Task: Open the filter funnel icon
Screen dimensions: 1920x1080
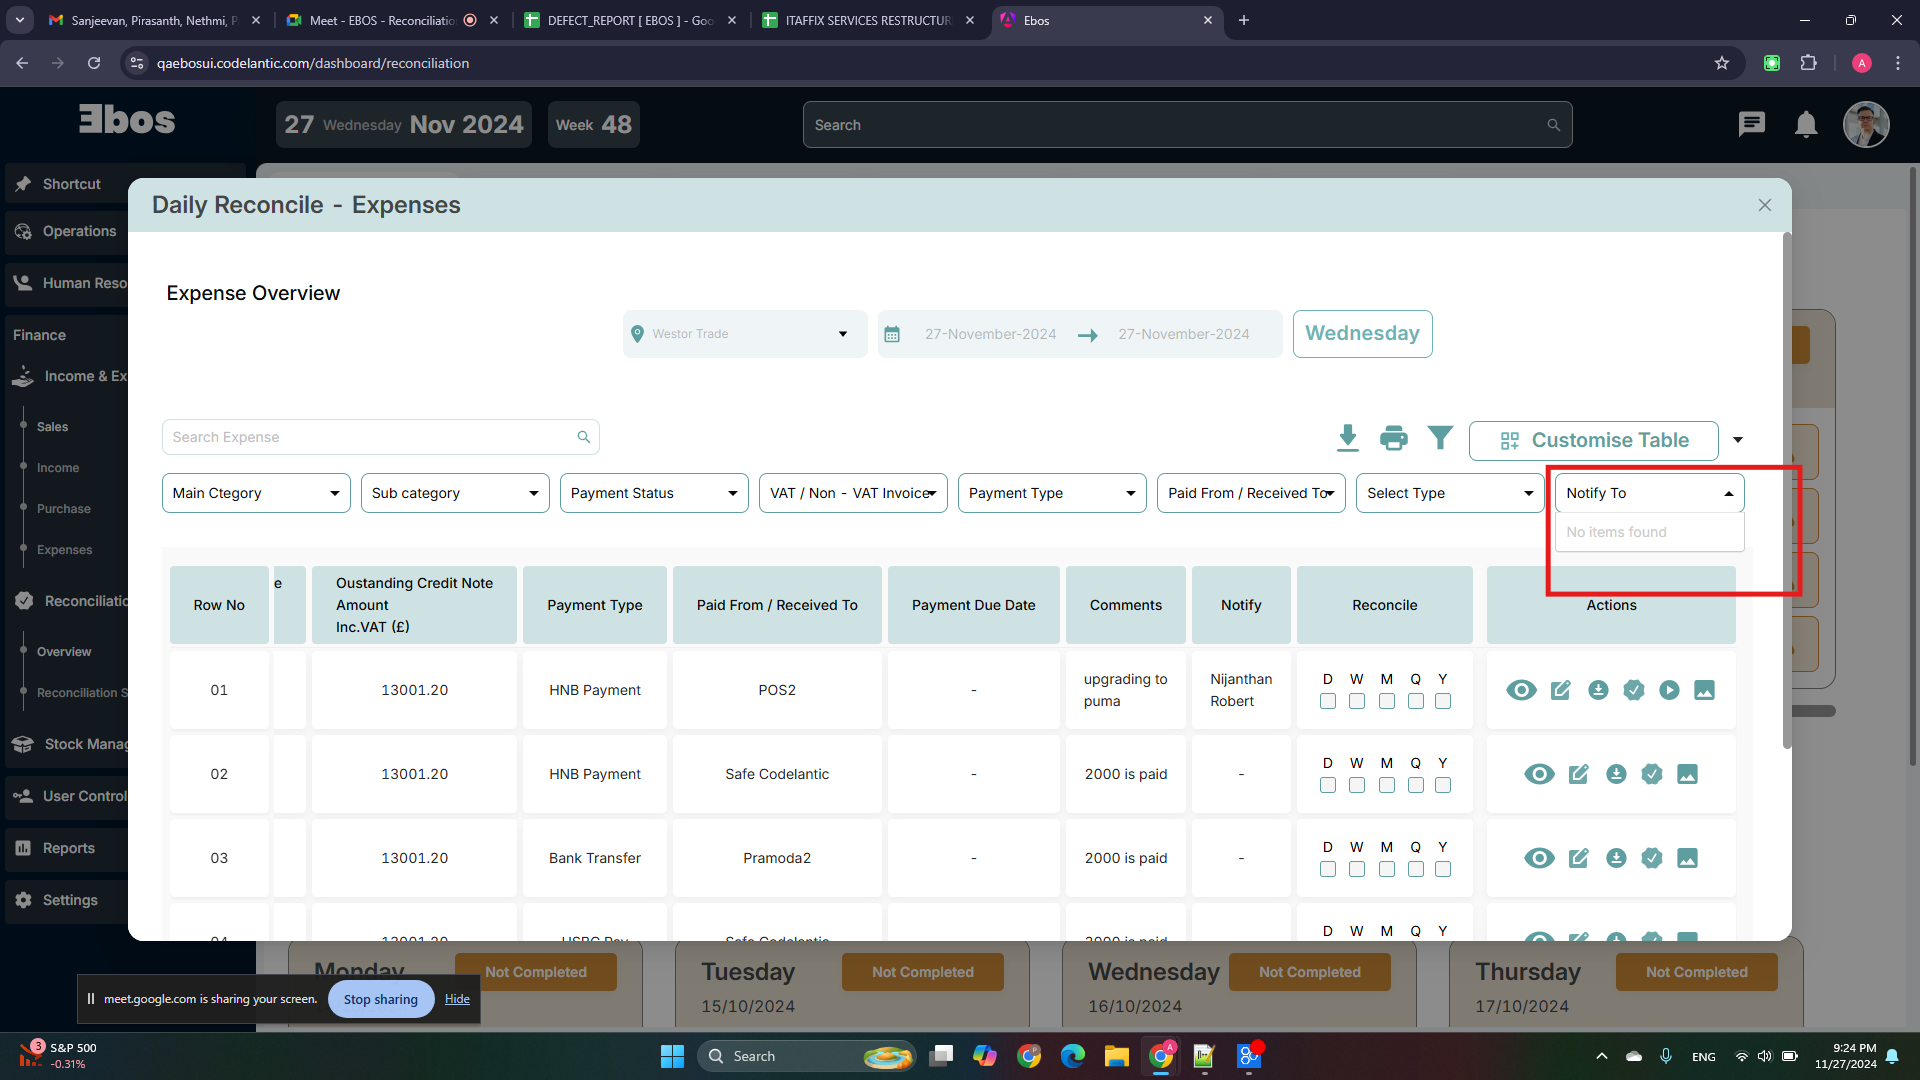Action: pos(1440,438)
